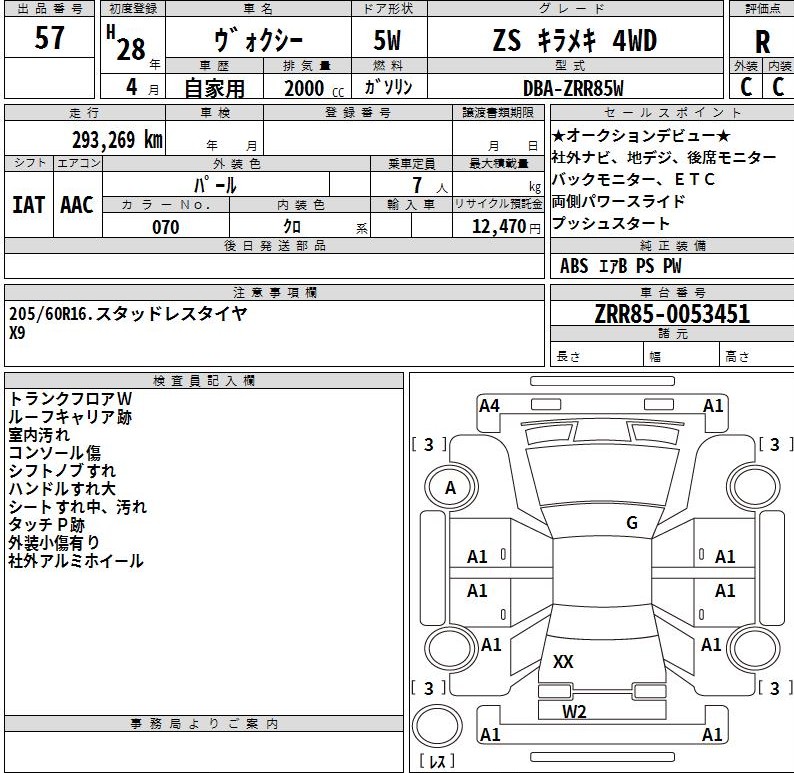The height and width of the screenshot is (773, 794).
Task: Click the 登録番号 header
Action: tap(358, 112)
